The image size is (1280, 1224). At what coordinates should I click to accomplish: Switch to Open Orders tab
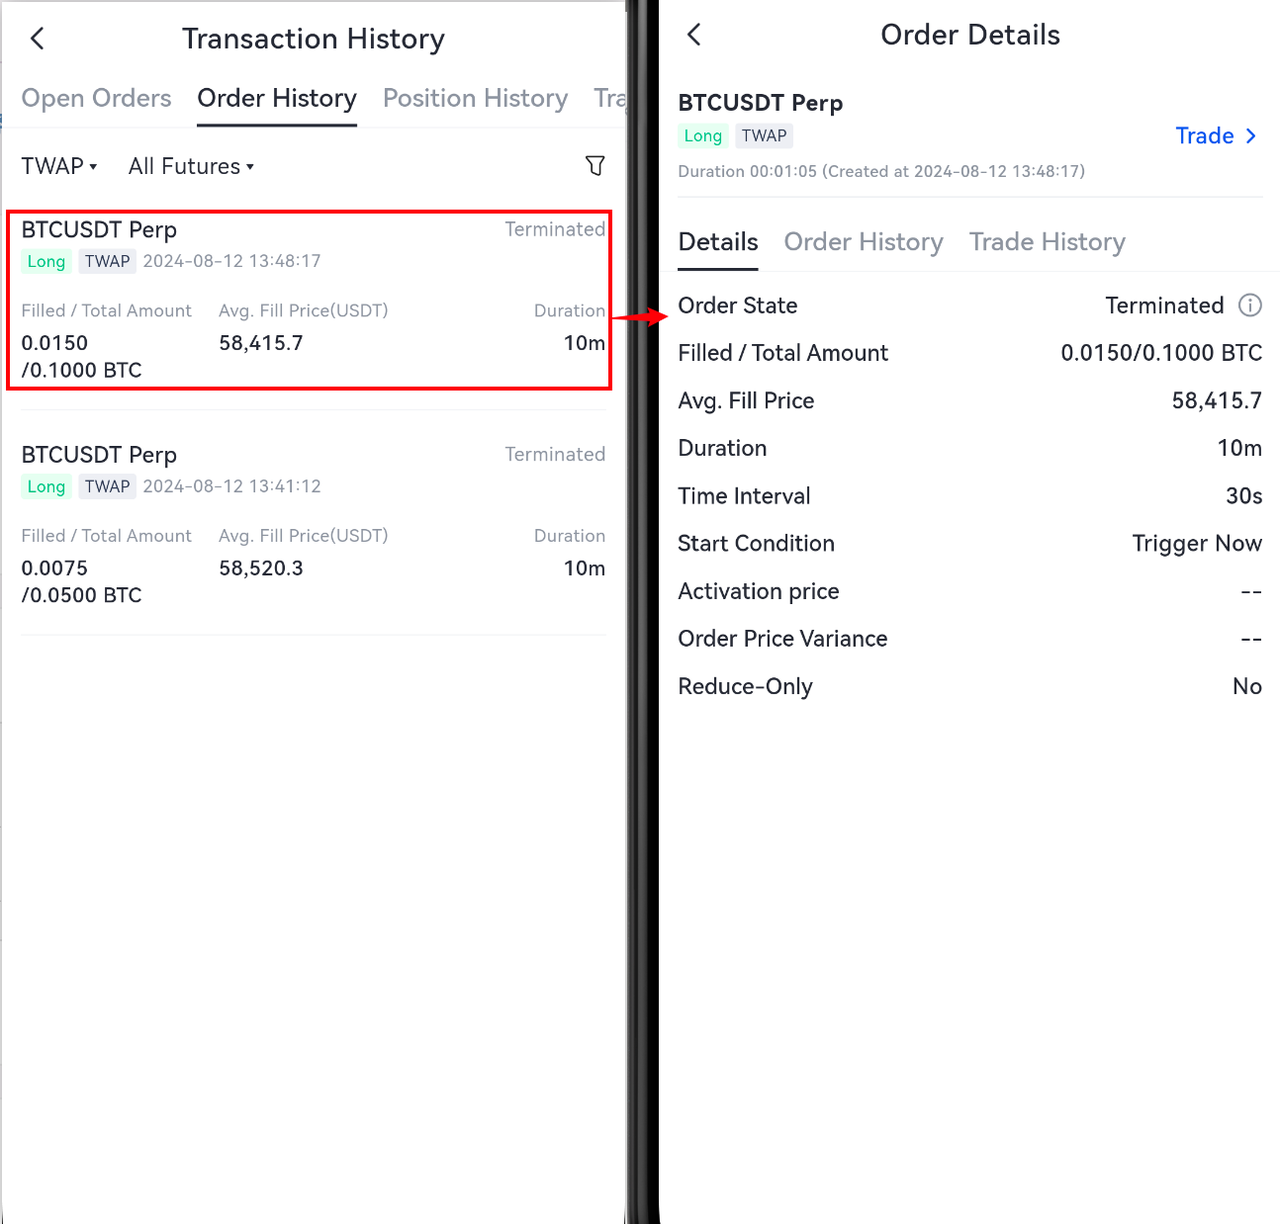[96, 98]
